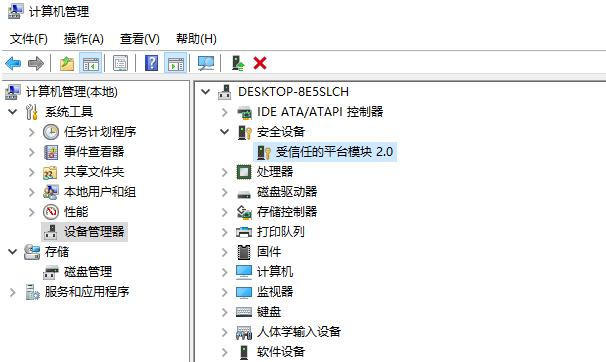Image resolution: width=606 pixels, height=362 pixels.
Task: Open the 文件(F) menu
Action: pos(29,39)
